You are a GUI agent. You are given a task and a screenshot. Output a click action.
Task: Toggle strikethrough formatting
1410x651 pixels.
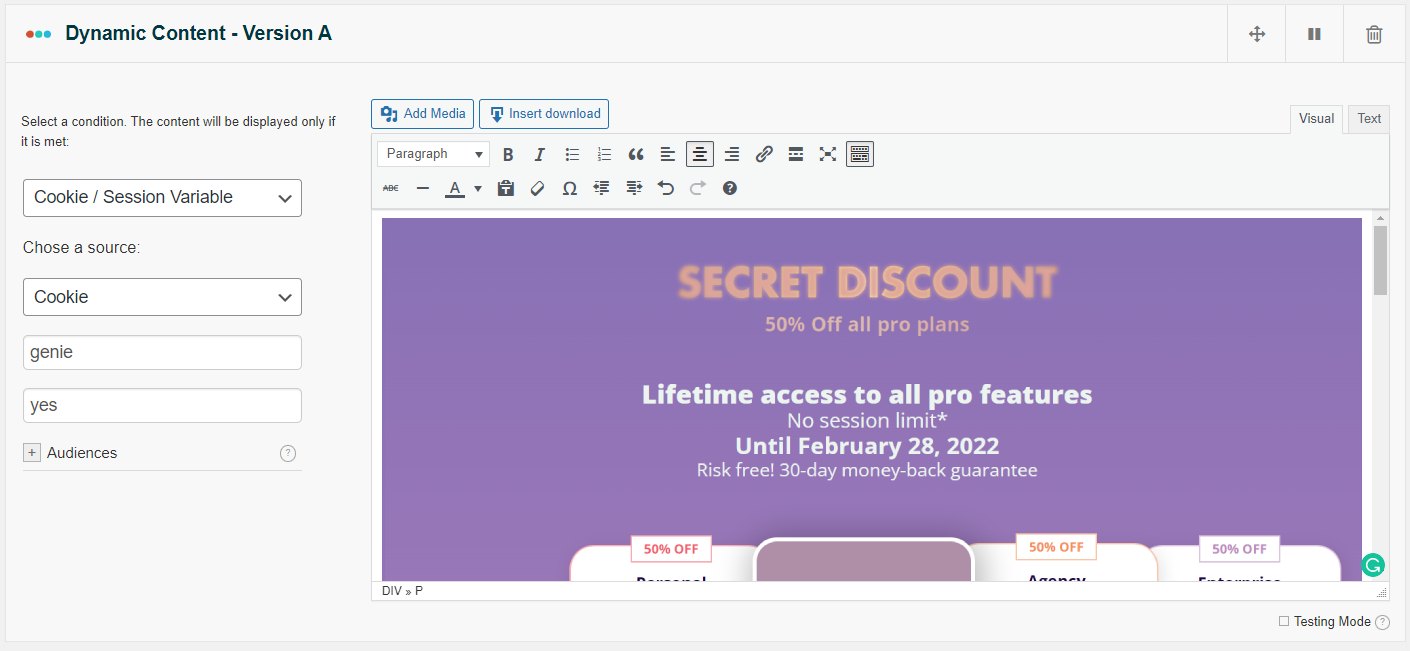pos(390,188)
